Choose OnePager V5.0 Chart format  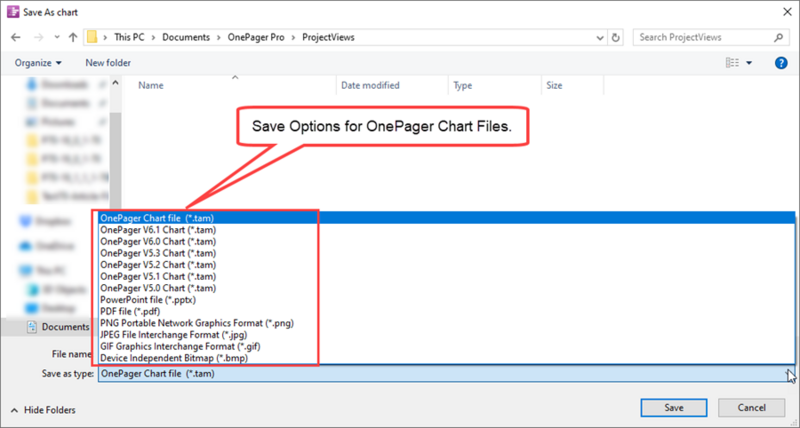pos(446,288)
